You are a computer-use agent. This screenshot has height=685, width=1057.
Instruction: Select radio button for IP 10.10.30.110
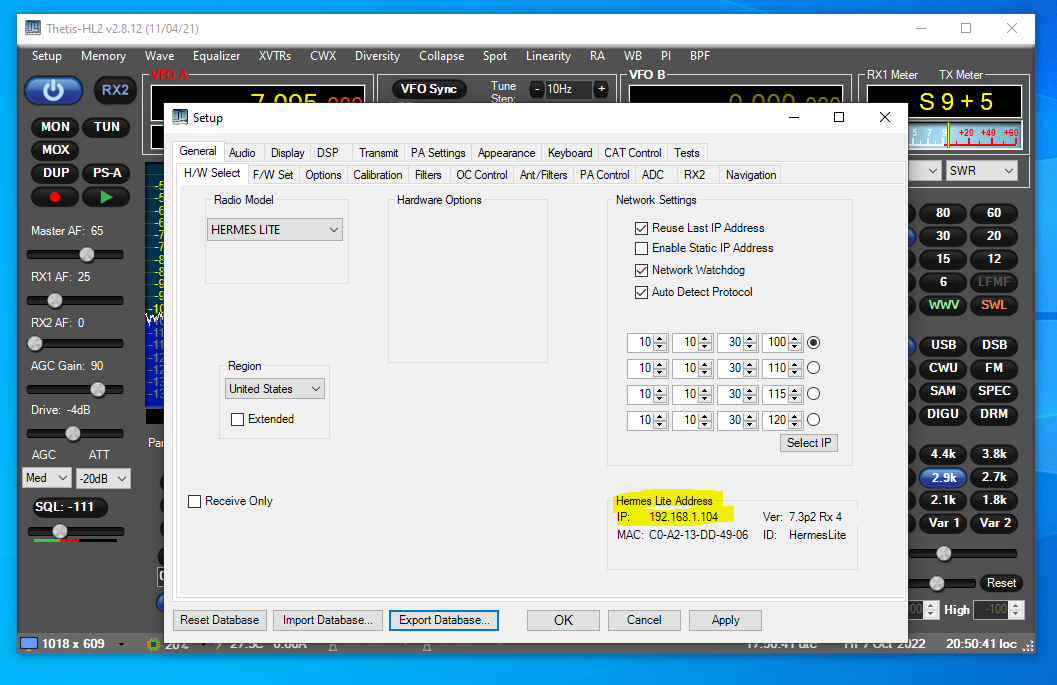(814, 368)
